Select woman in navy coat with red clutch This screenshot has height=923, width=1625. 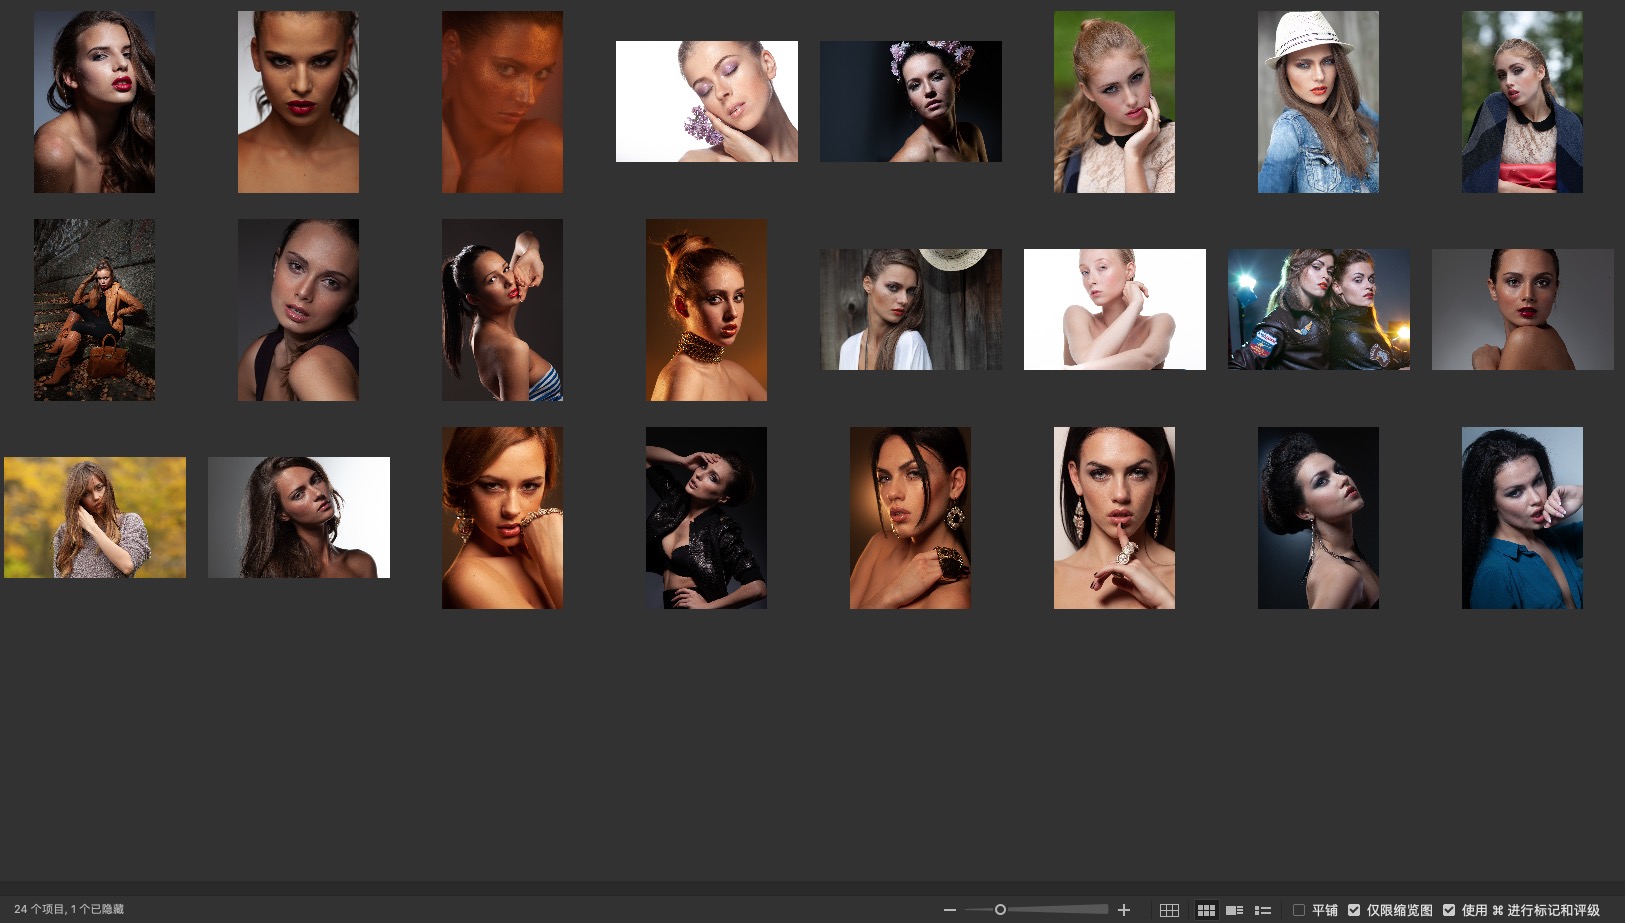tap(1522, 102)
